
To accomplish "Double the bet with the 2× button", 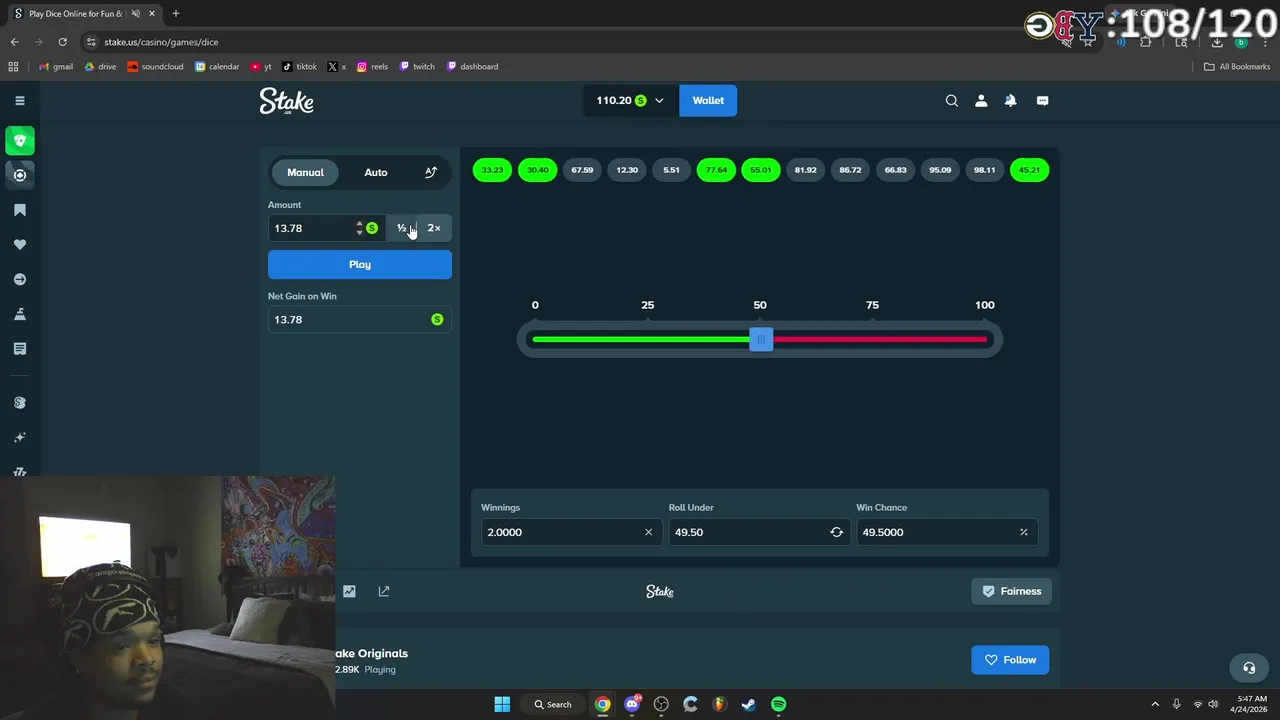I will (434, 228).
